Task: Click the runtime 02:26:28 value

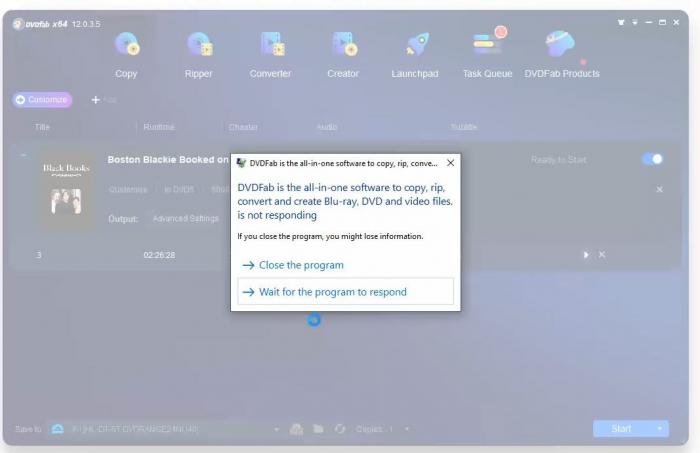Action: pos(159,255)
